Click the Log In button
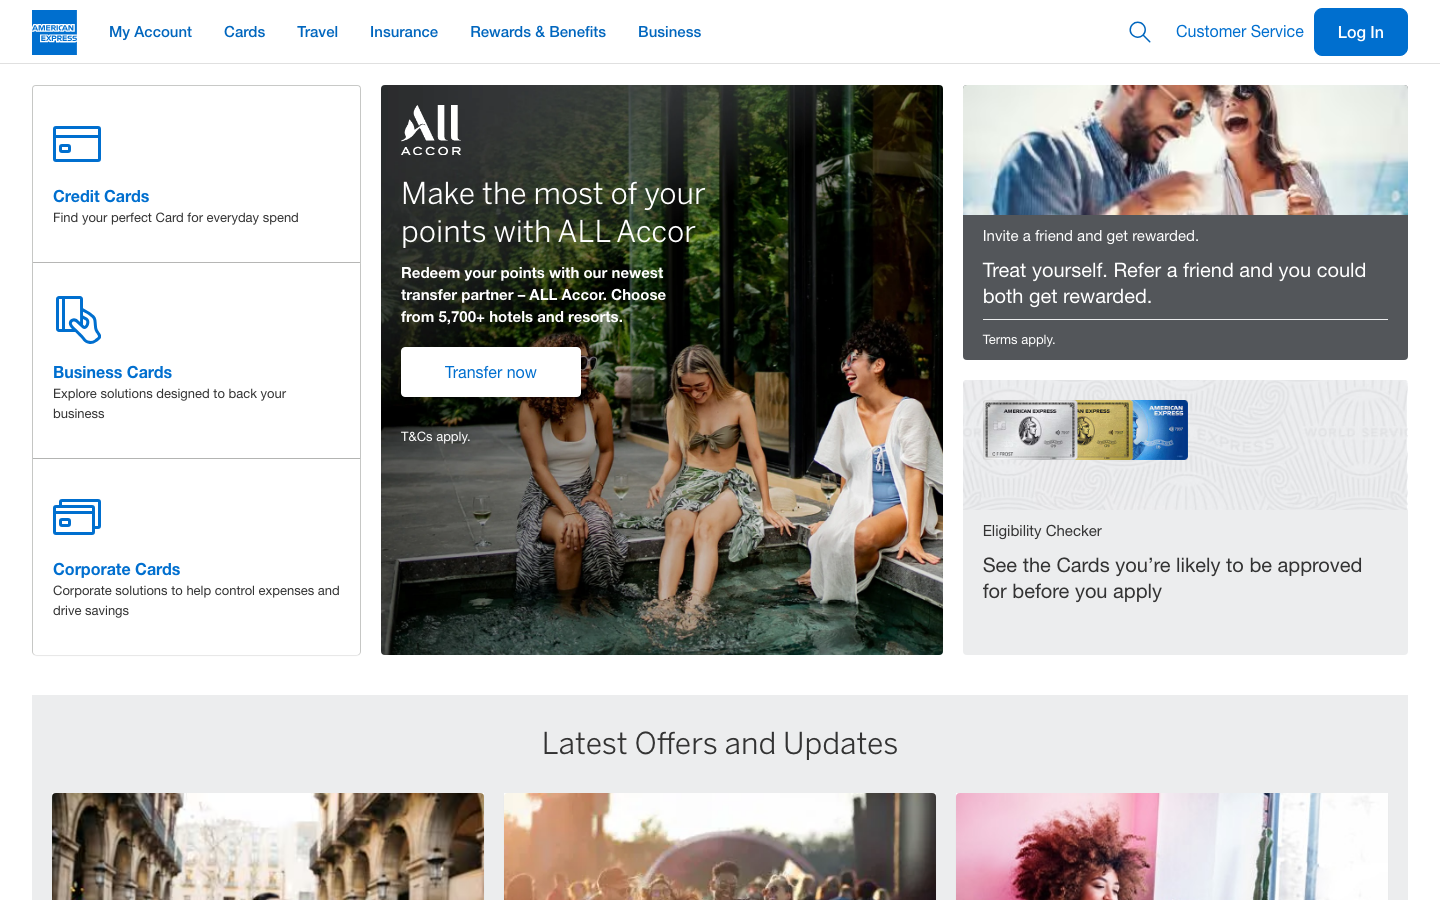This screenshot has height=900, width=1440. pyautogui.click(x=1360, y=32)
